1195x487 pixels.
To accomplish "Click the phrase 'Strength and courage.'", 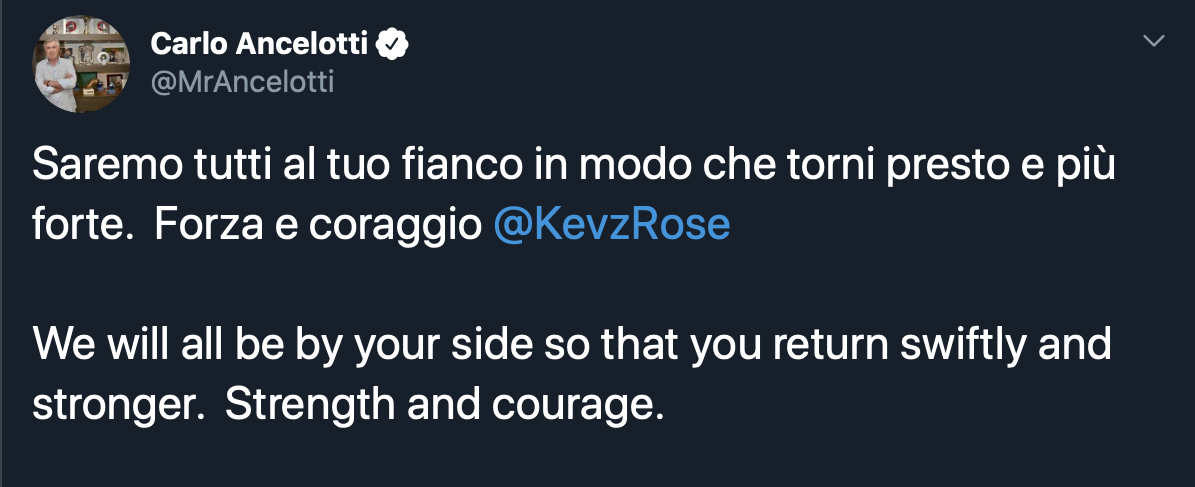I will point(444,404).
